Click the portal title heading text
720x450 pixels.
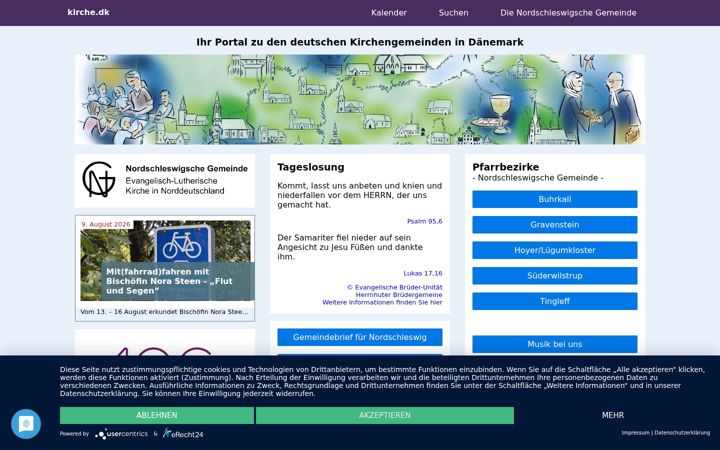[360, 42]
